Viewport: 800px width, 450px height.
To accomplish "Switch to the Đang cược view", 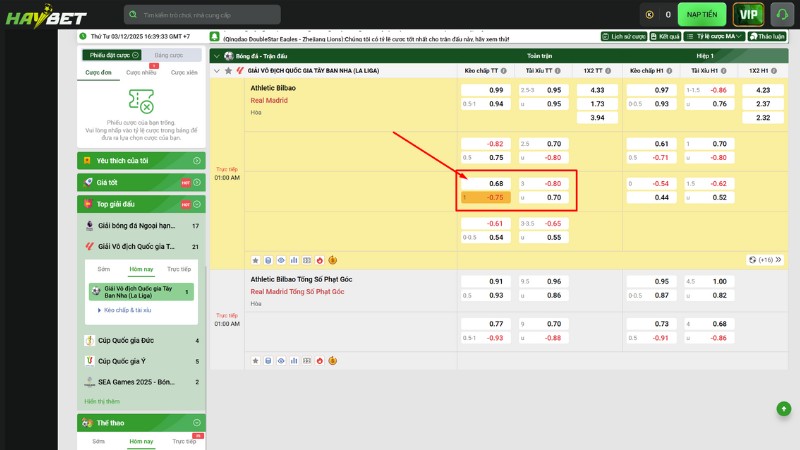I will point(169,55).
